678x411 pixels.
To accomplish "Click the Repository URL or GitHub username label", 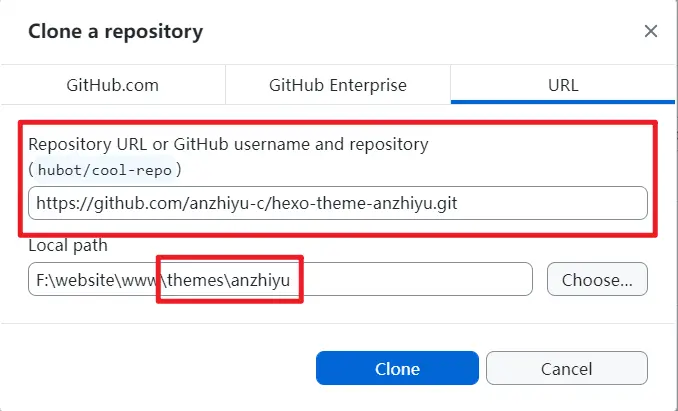I will tap(228, 144).
